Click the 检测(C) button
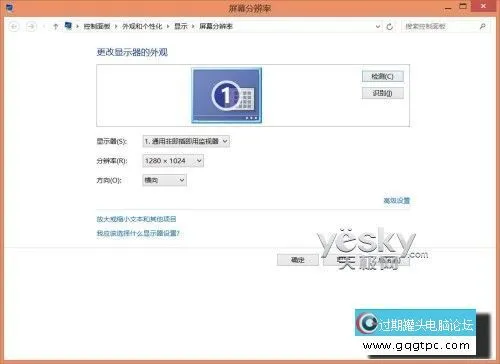The image size is (500, 364). click(x=383, y=76)
